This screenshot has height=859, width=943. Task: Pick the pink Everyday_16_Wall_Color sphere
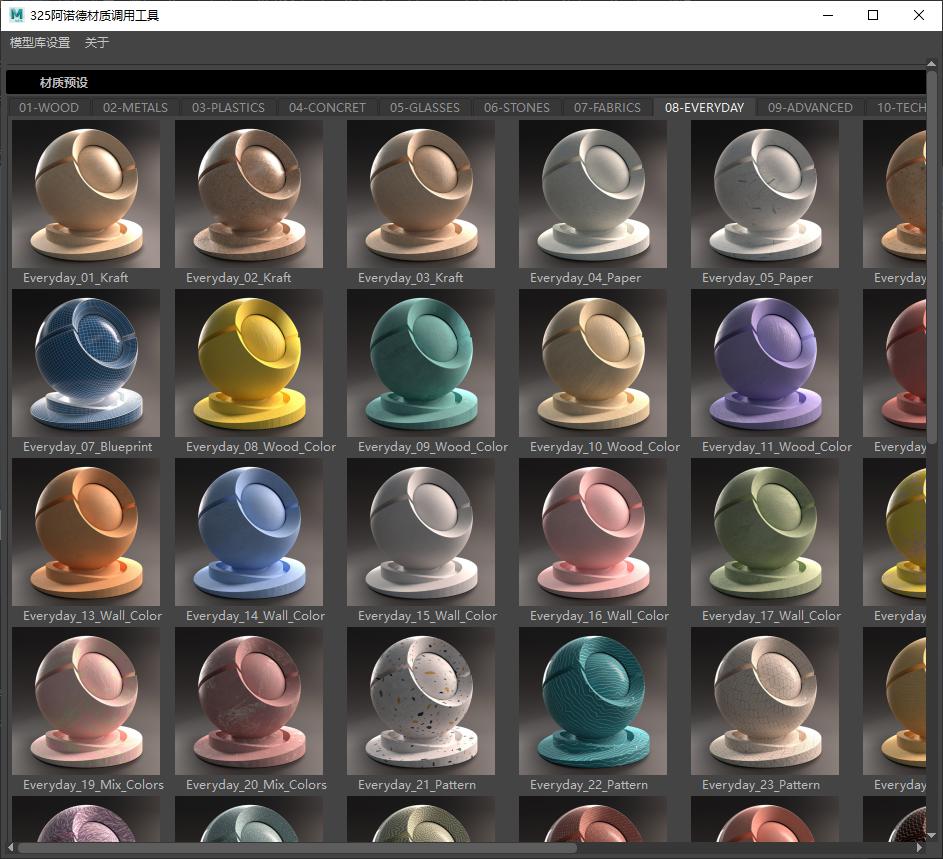pyautogui.click(x=593, y=532)
